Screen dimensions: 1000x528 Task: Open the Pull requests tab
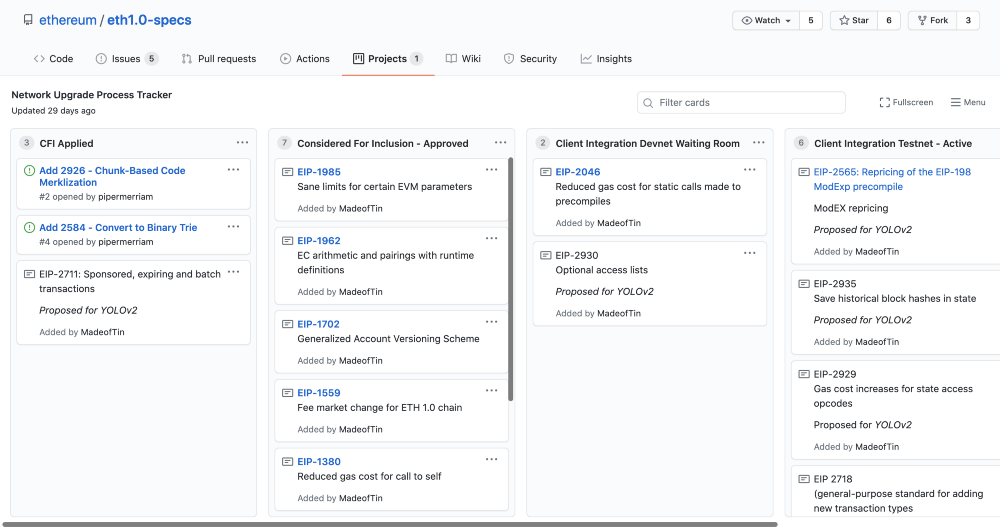tap(219, 59)
